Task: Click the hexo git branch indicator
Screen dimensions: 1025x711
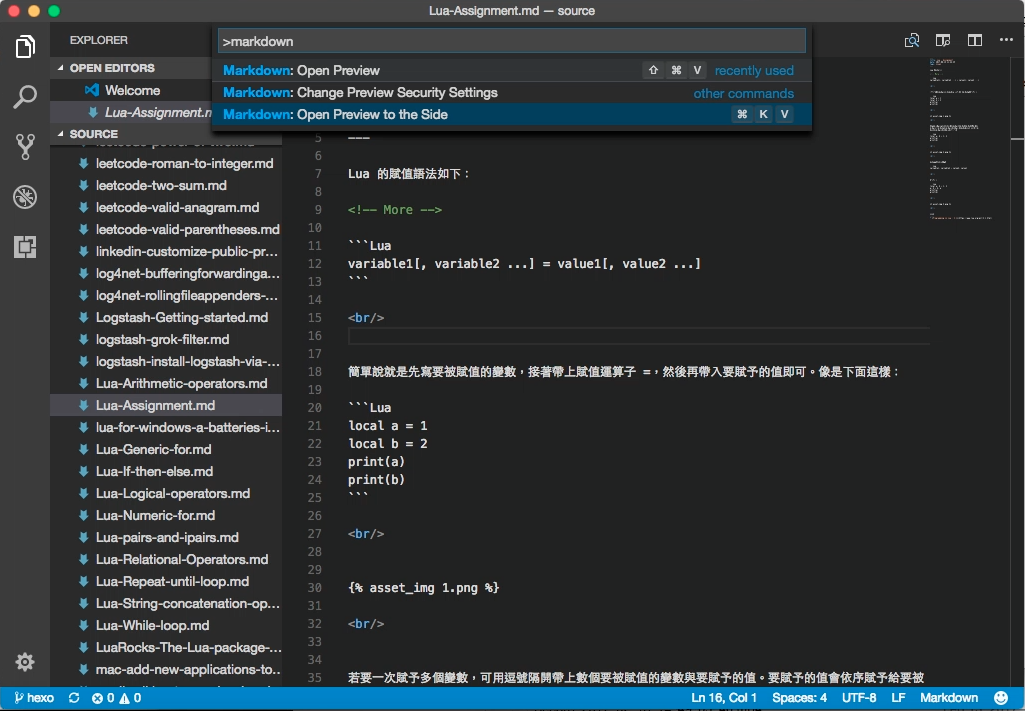Action: click(x=34, y=698)
